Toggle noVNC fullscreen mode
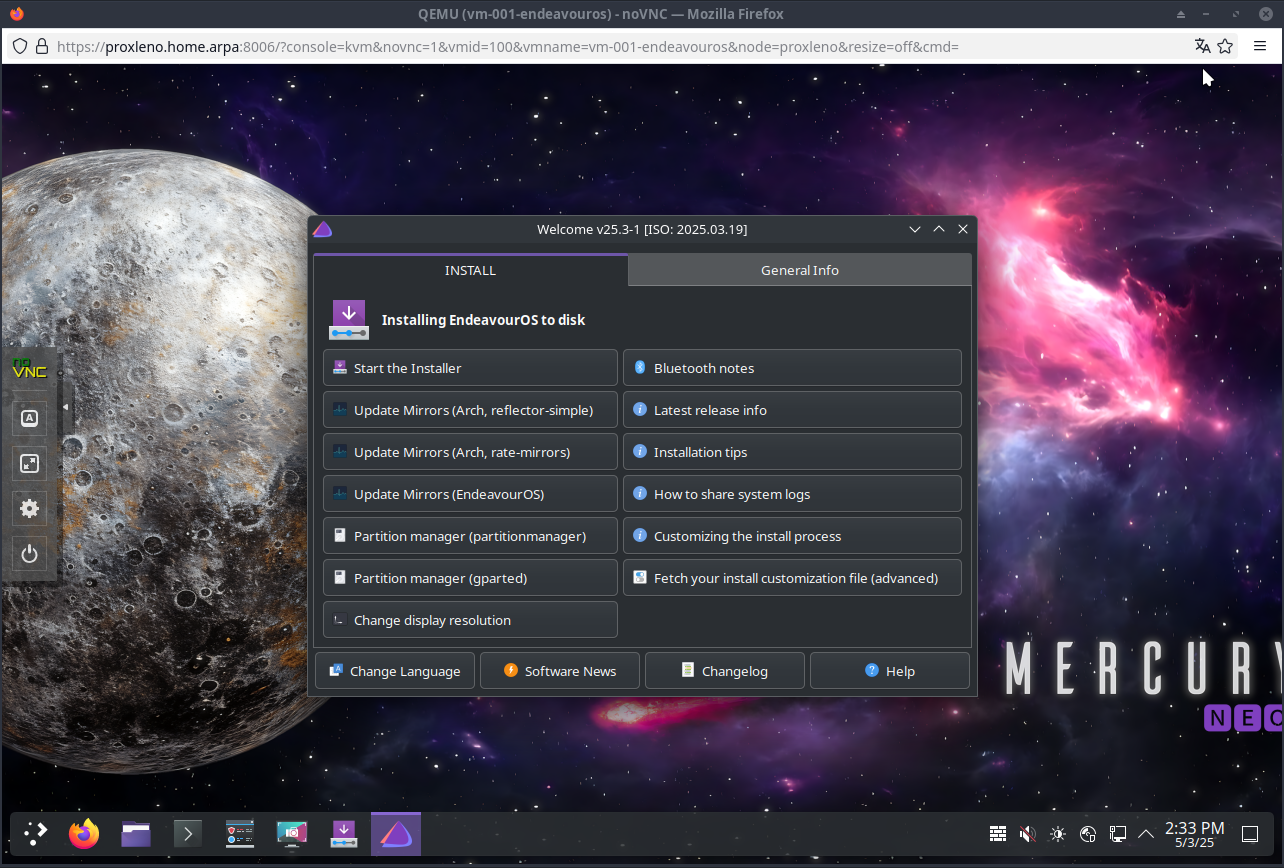 [29, 463]
